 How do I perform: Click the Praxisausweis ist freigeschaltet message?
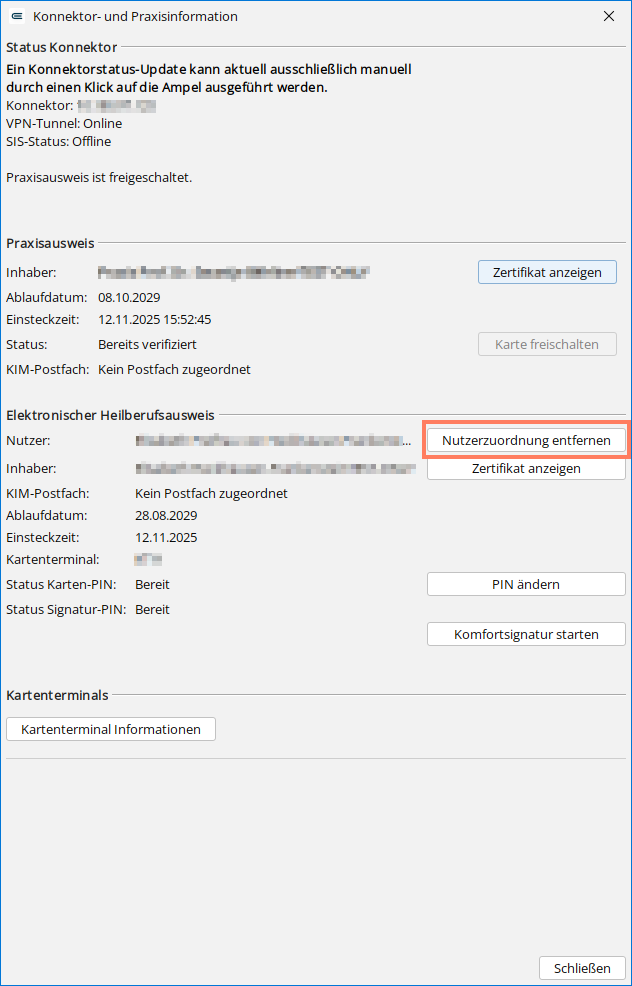coord(99,178)
